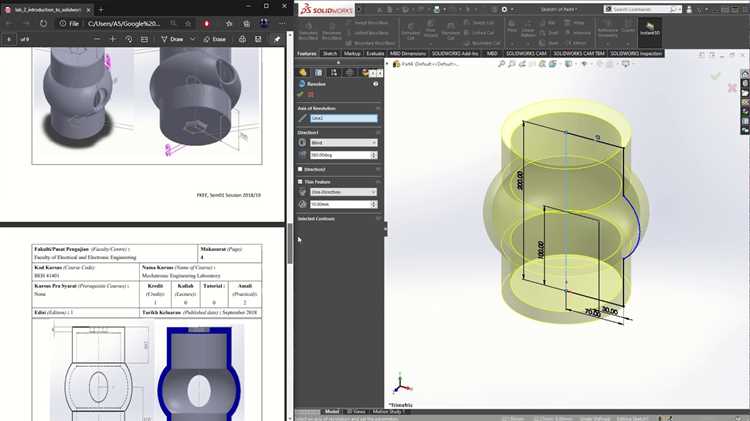Open the Markup ribbon tab
The height and width of the screenshot is (421, 750).
tap(352, 54)
